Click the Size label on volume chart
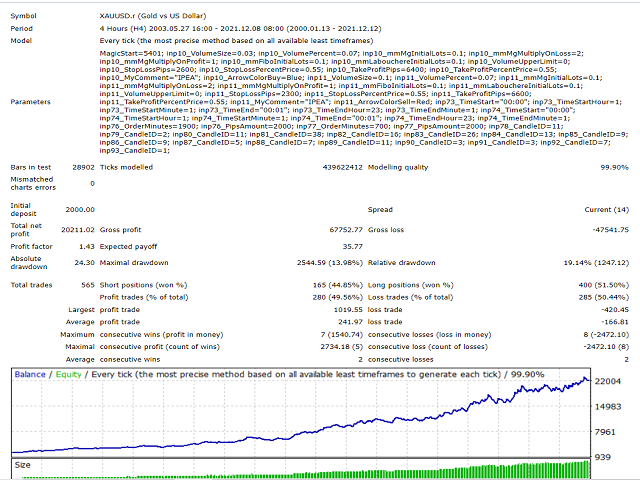The width and height of the screenshot is (640, 480). point(23,464)
